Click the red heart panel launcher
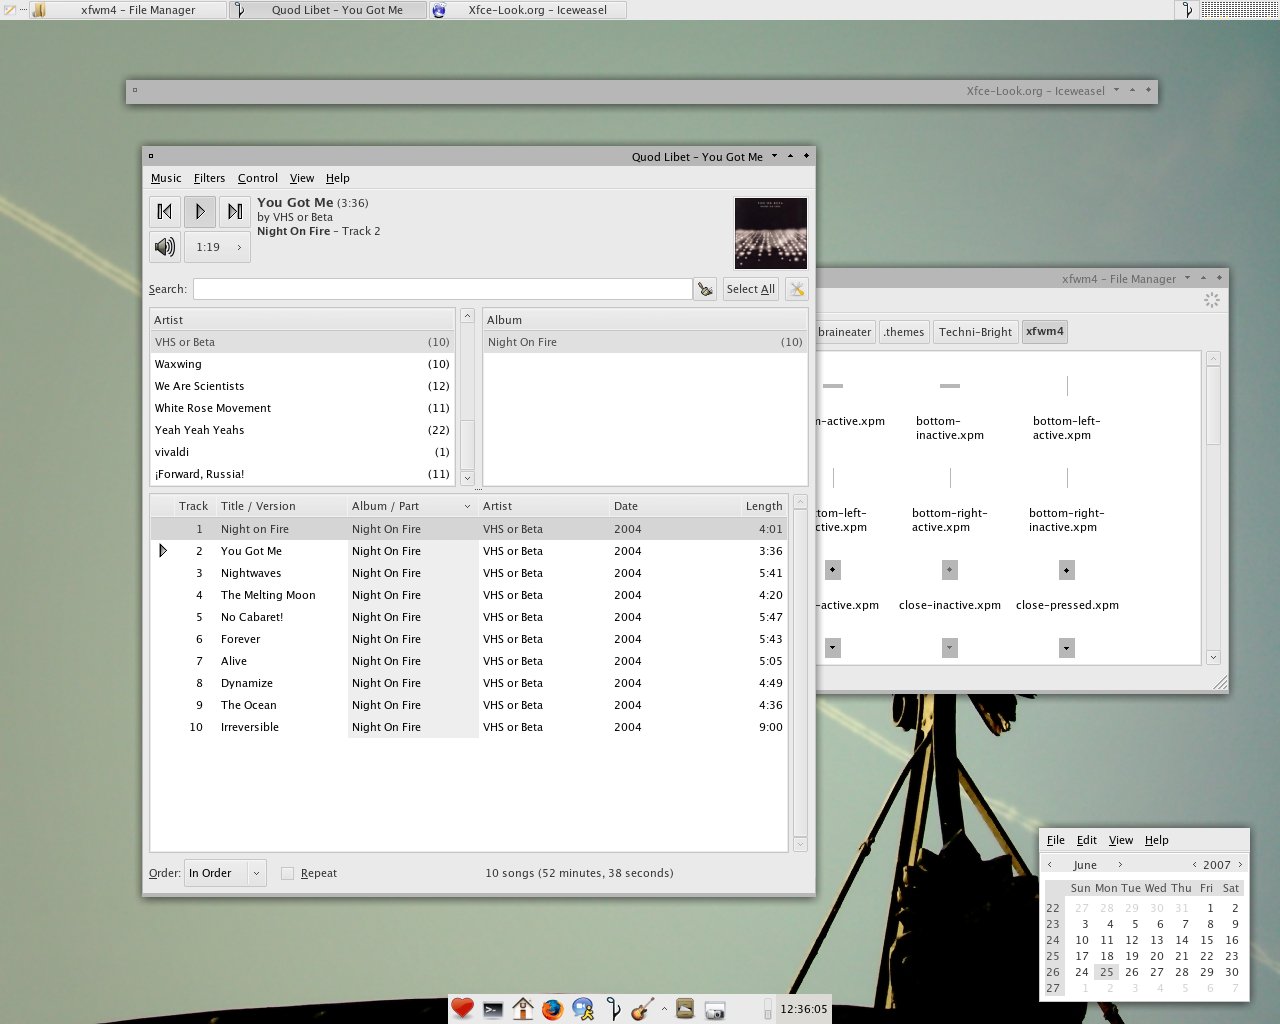Image resolution: width=1280 pixels, height=1024 pixels. tap(462, 1009)
